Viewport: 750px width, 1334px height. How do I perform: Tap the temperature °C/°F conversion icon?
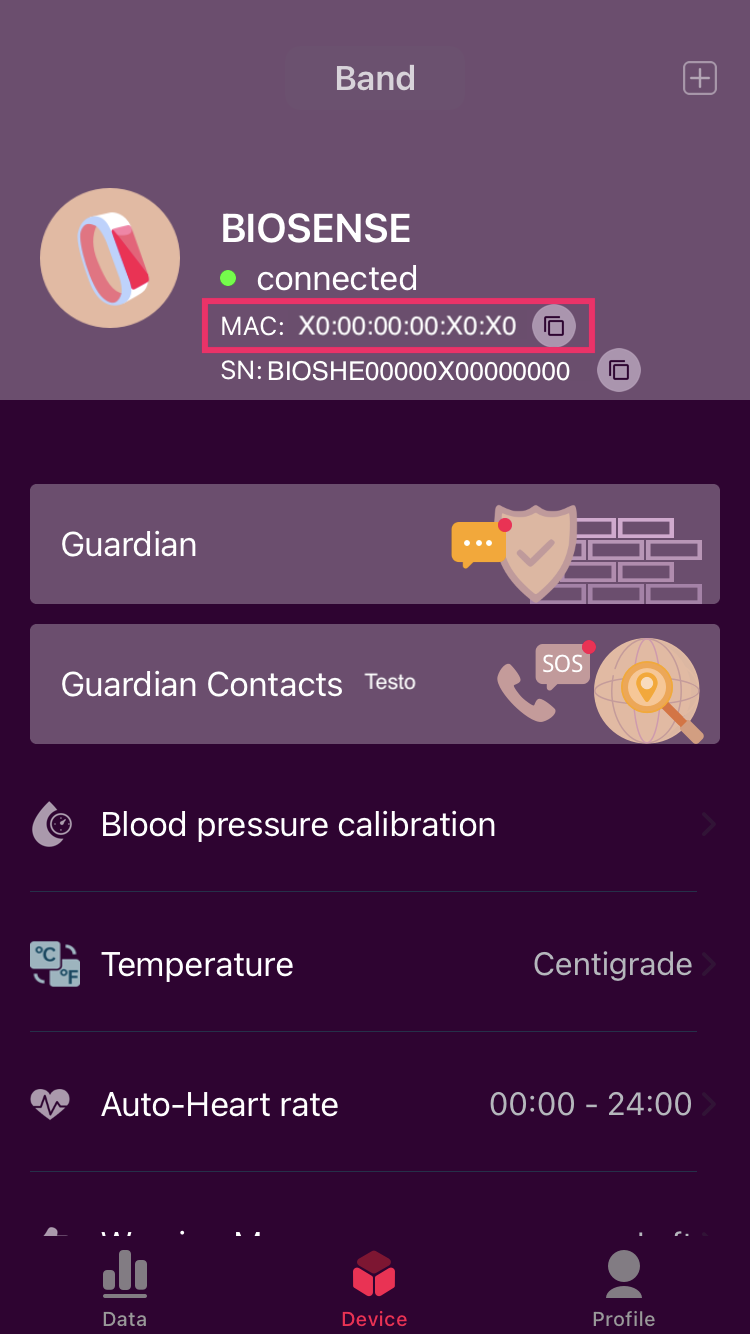tap(55, 963)
